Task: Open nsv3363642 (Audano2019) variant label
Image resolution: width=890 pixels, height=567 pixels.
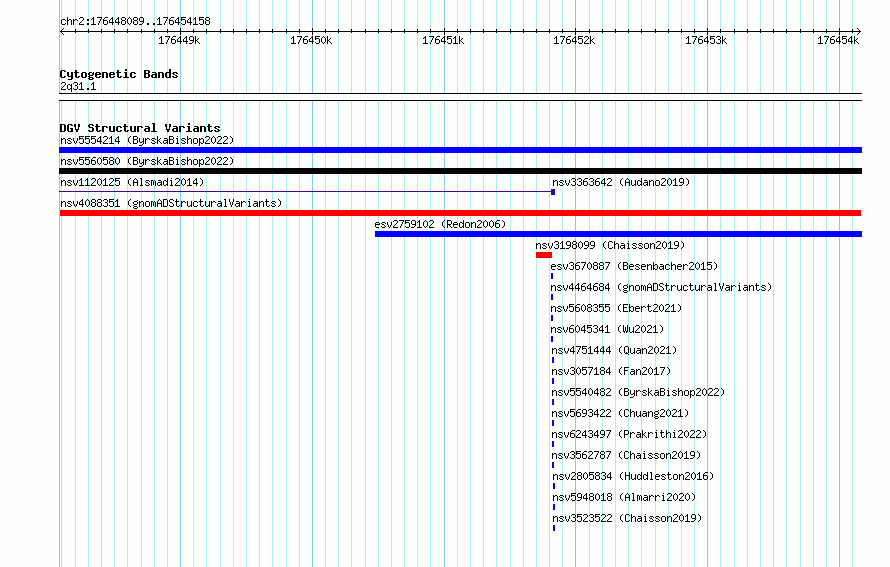Action: point(621,182)
